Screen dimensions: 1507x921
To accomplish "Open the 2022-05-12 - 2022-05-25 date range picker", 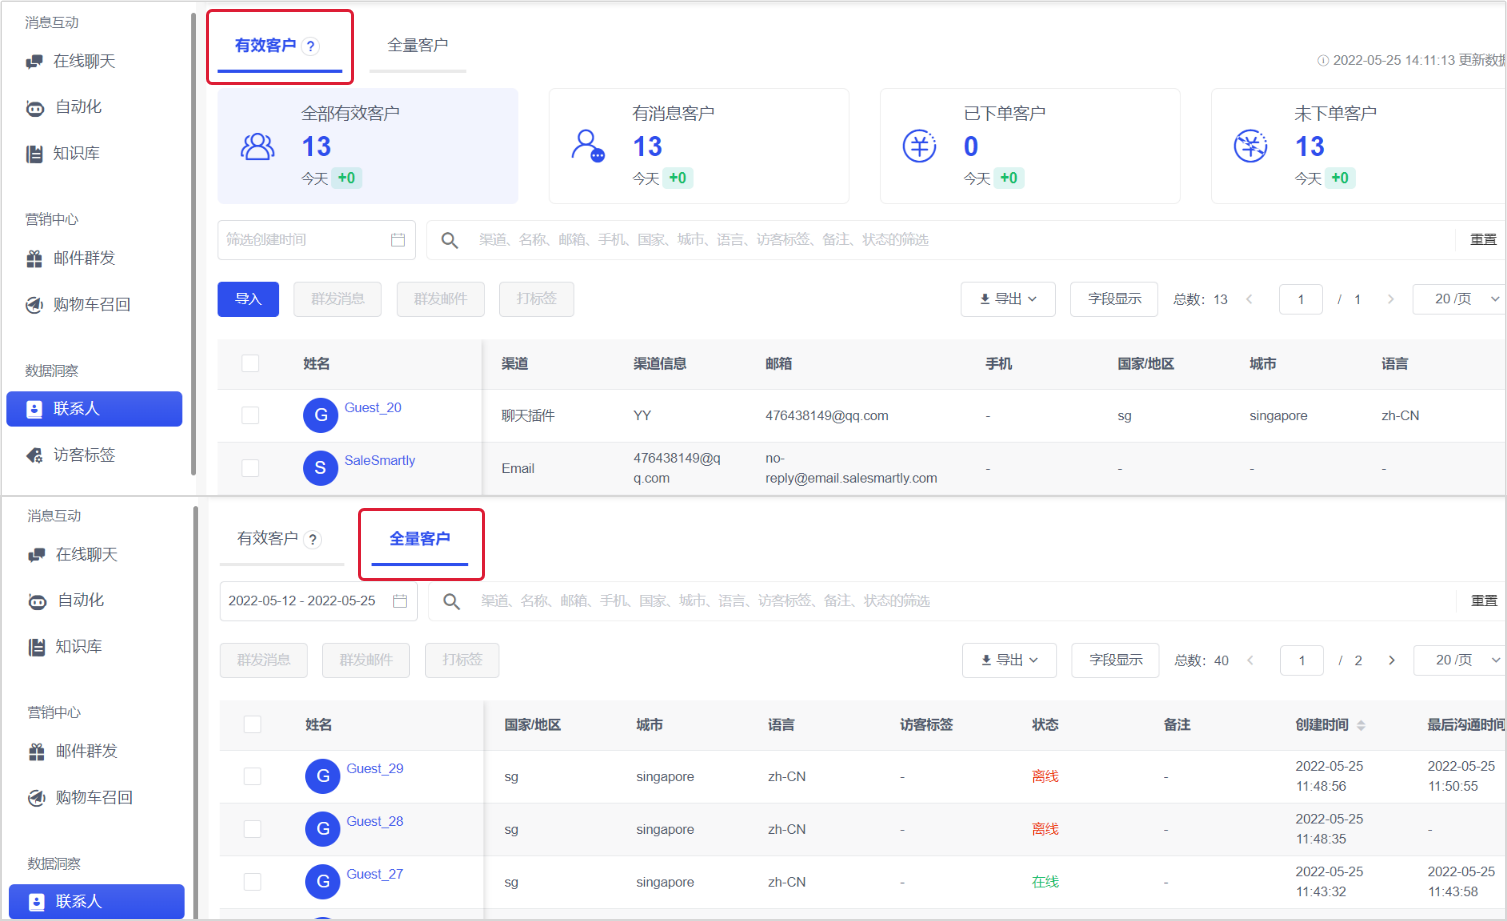I will pos(318,601).
